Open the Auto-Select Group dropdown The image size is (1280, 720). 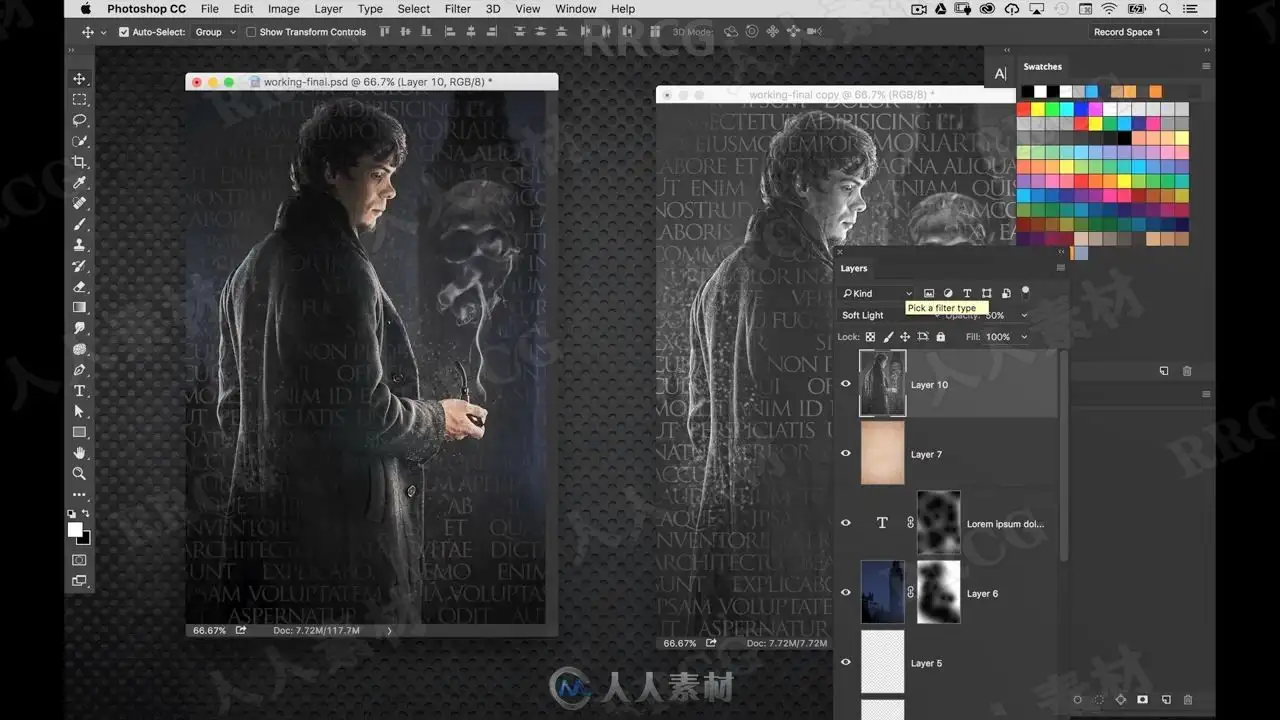(215, 32)
